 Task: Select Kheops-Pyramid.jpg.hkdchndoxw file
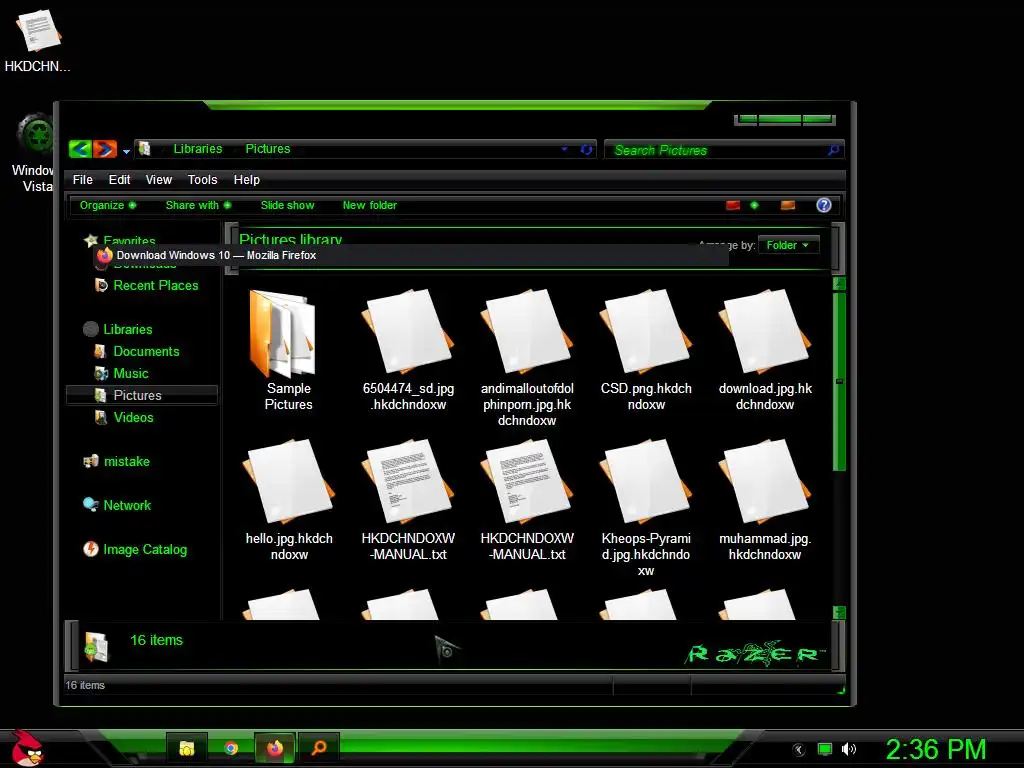coord(646,509)
